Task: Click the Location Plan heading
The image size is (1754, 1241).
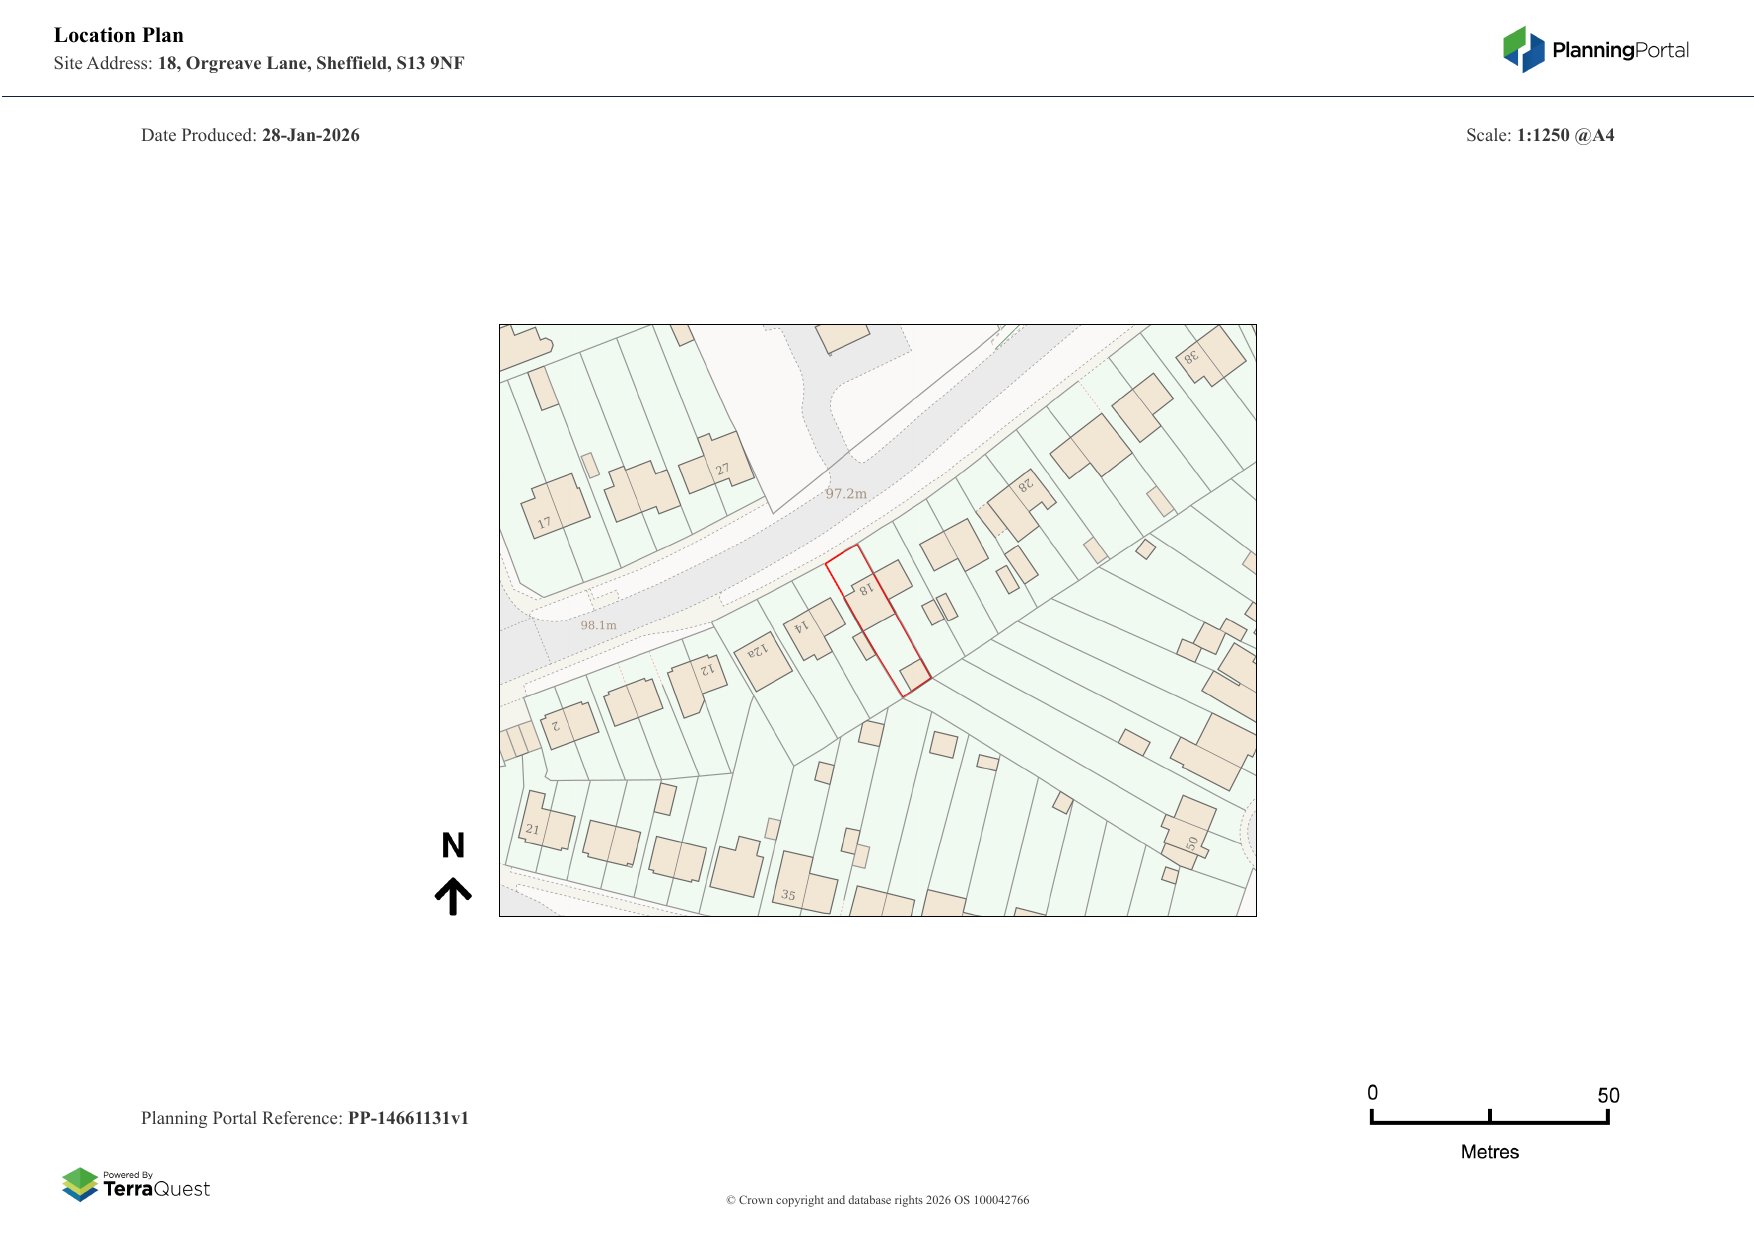Action: point(119,35)
